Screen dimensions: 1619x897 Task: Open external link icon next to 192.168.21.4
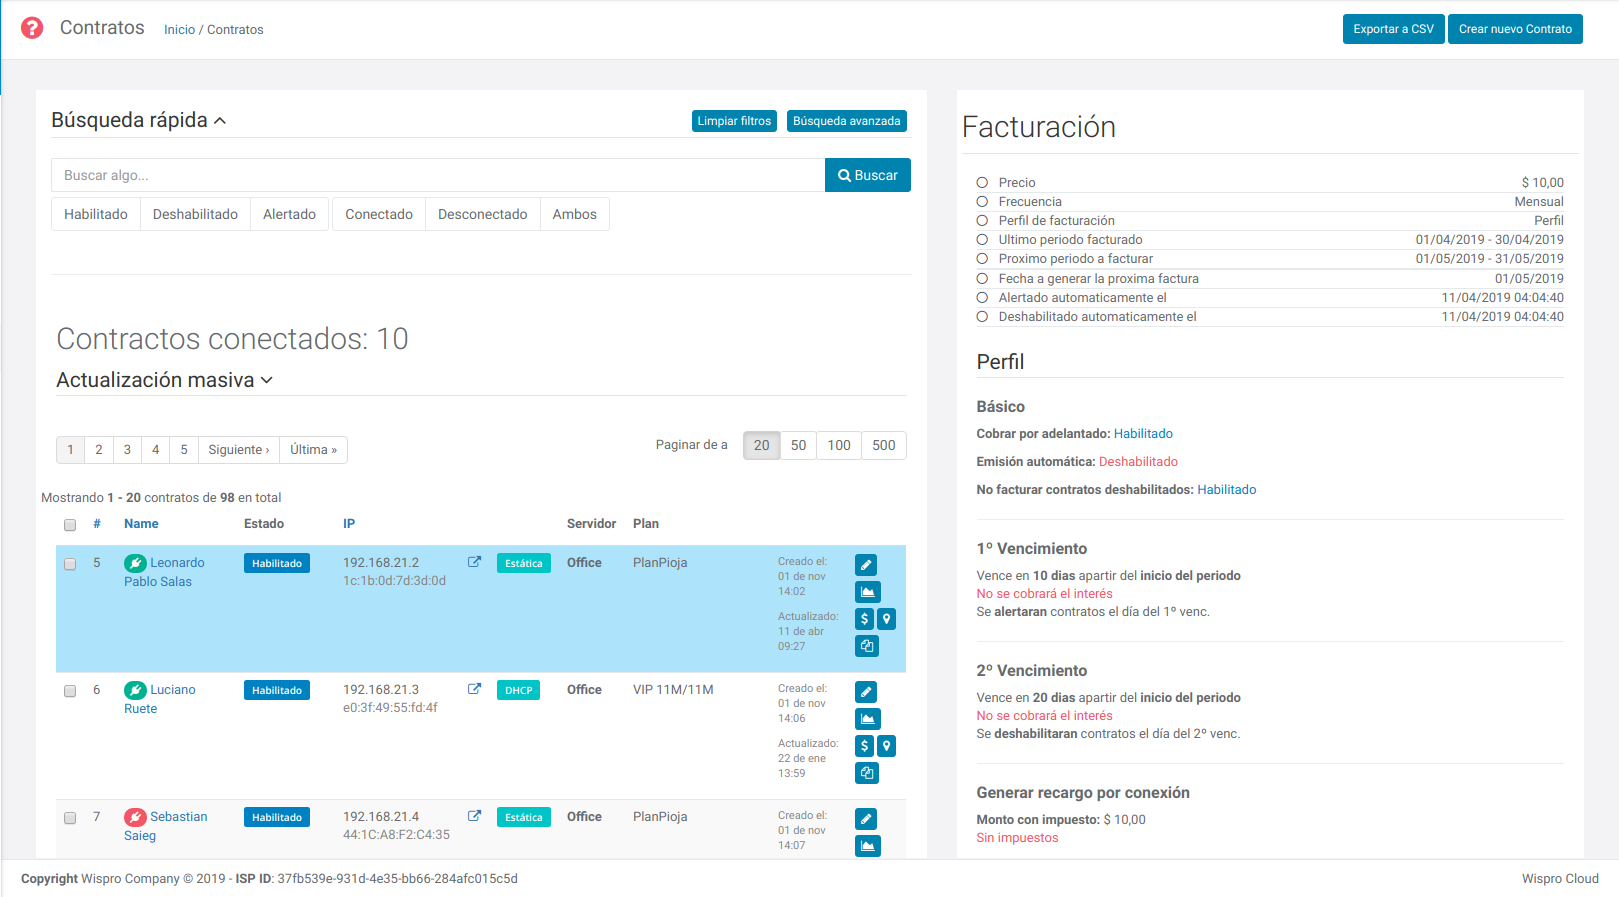[475, 816]
